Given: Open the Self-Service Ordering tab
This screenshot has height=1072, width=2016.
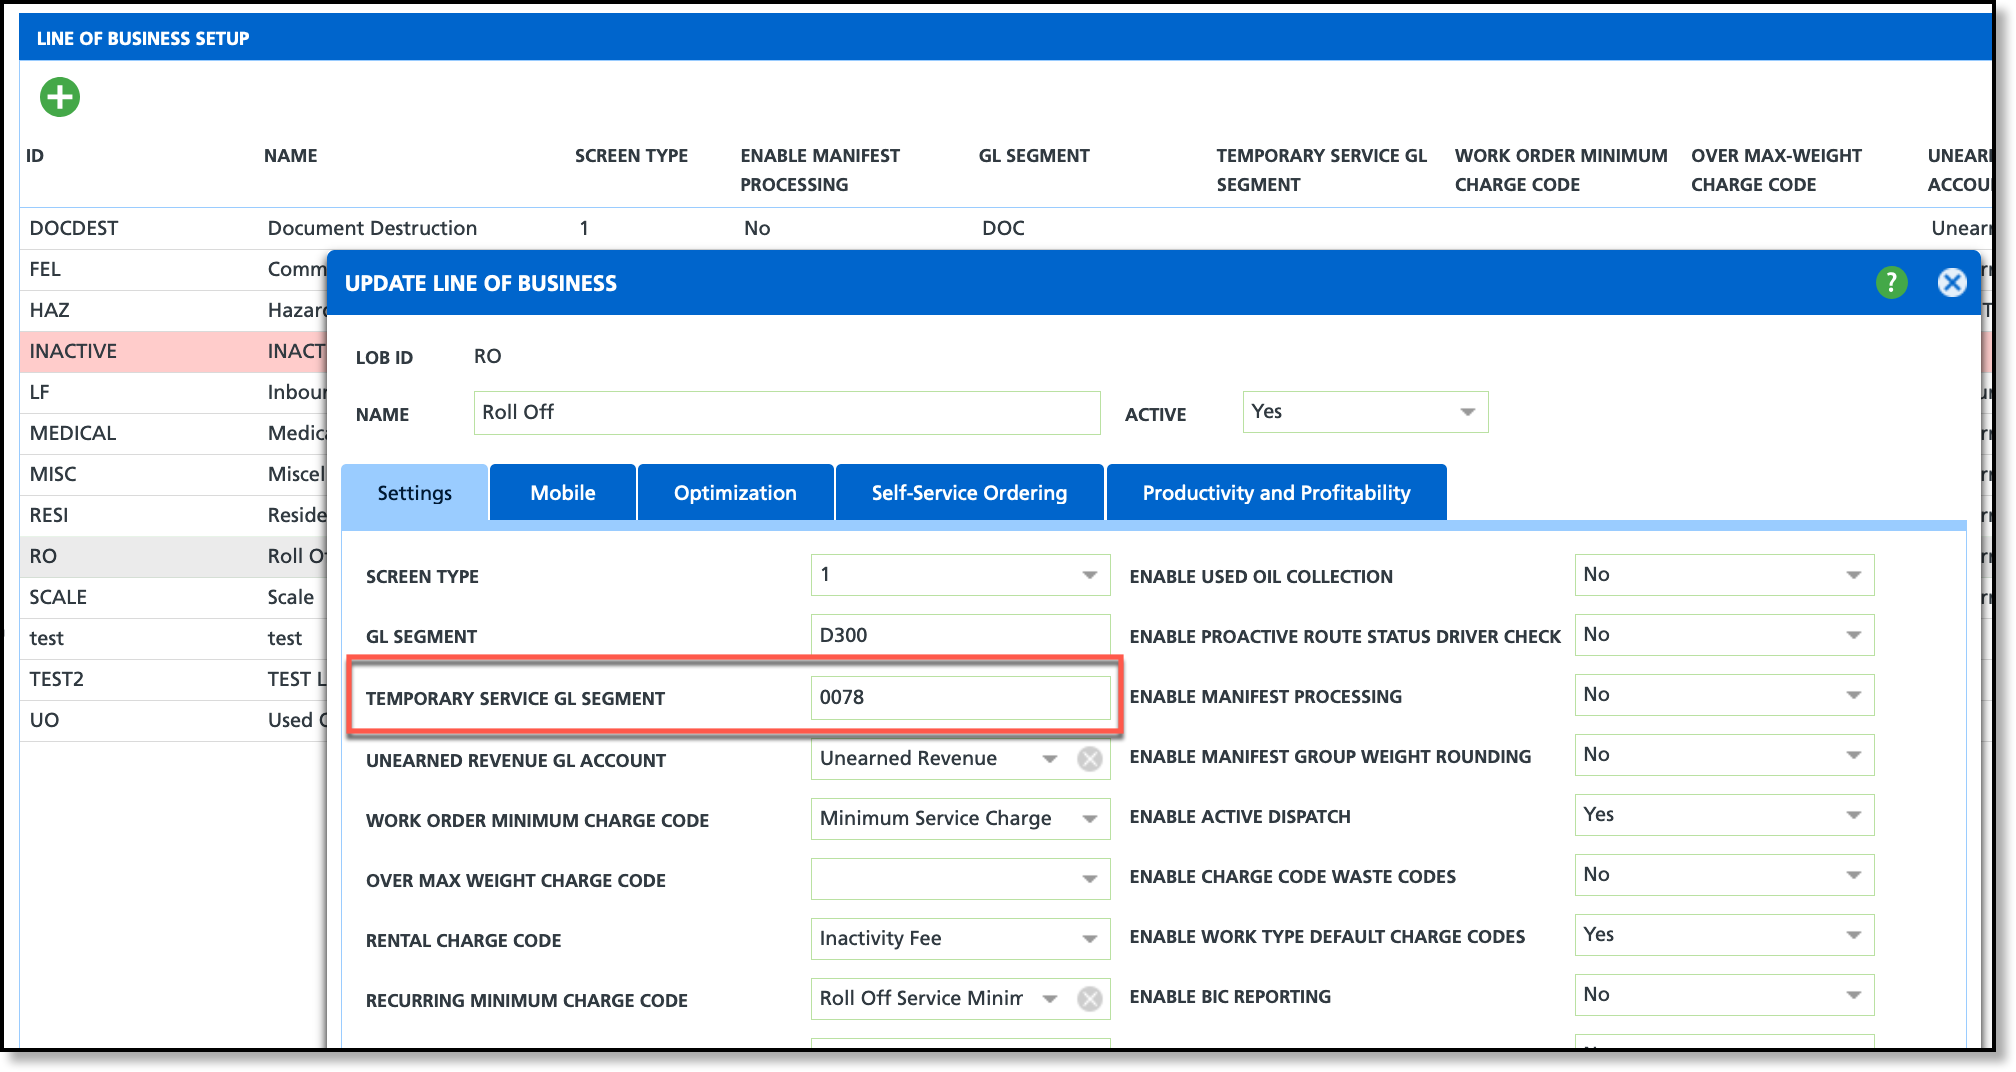Looking at the screenshot, I should tap(969, 493).
